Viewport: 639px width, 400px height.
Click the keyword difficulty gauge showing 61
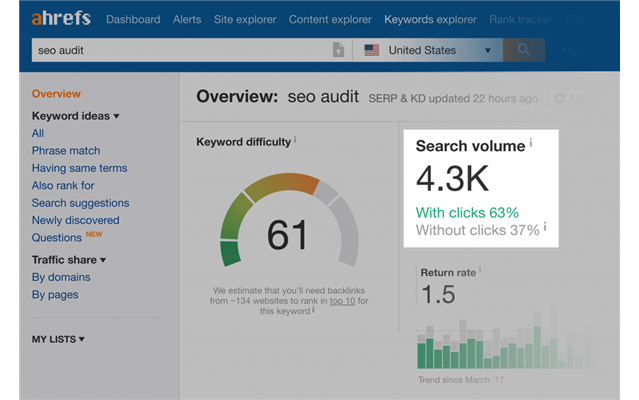point(287,220)
